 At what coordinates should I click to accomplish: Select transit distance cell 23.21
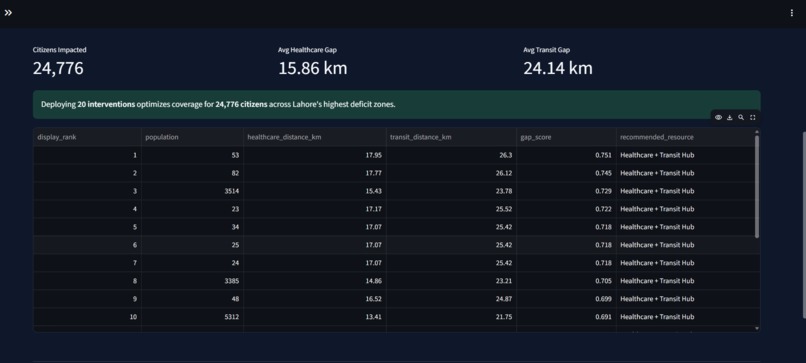(451, 281)
